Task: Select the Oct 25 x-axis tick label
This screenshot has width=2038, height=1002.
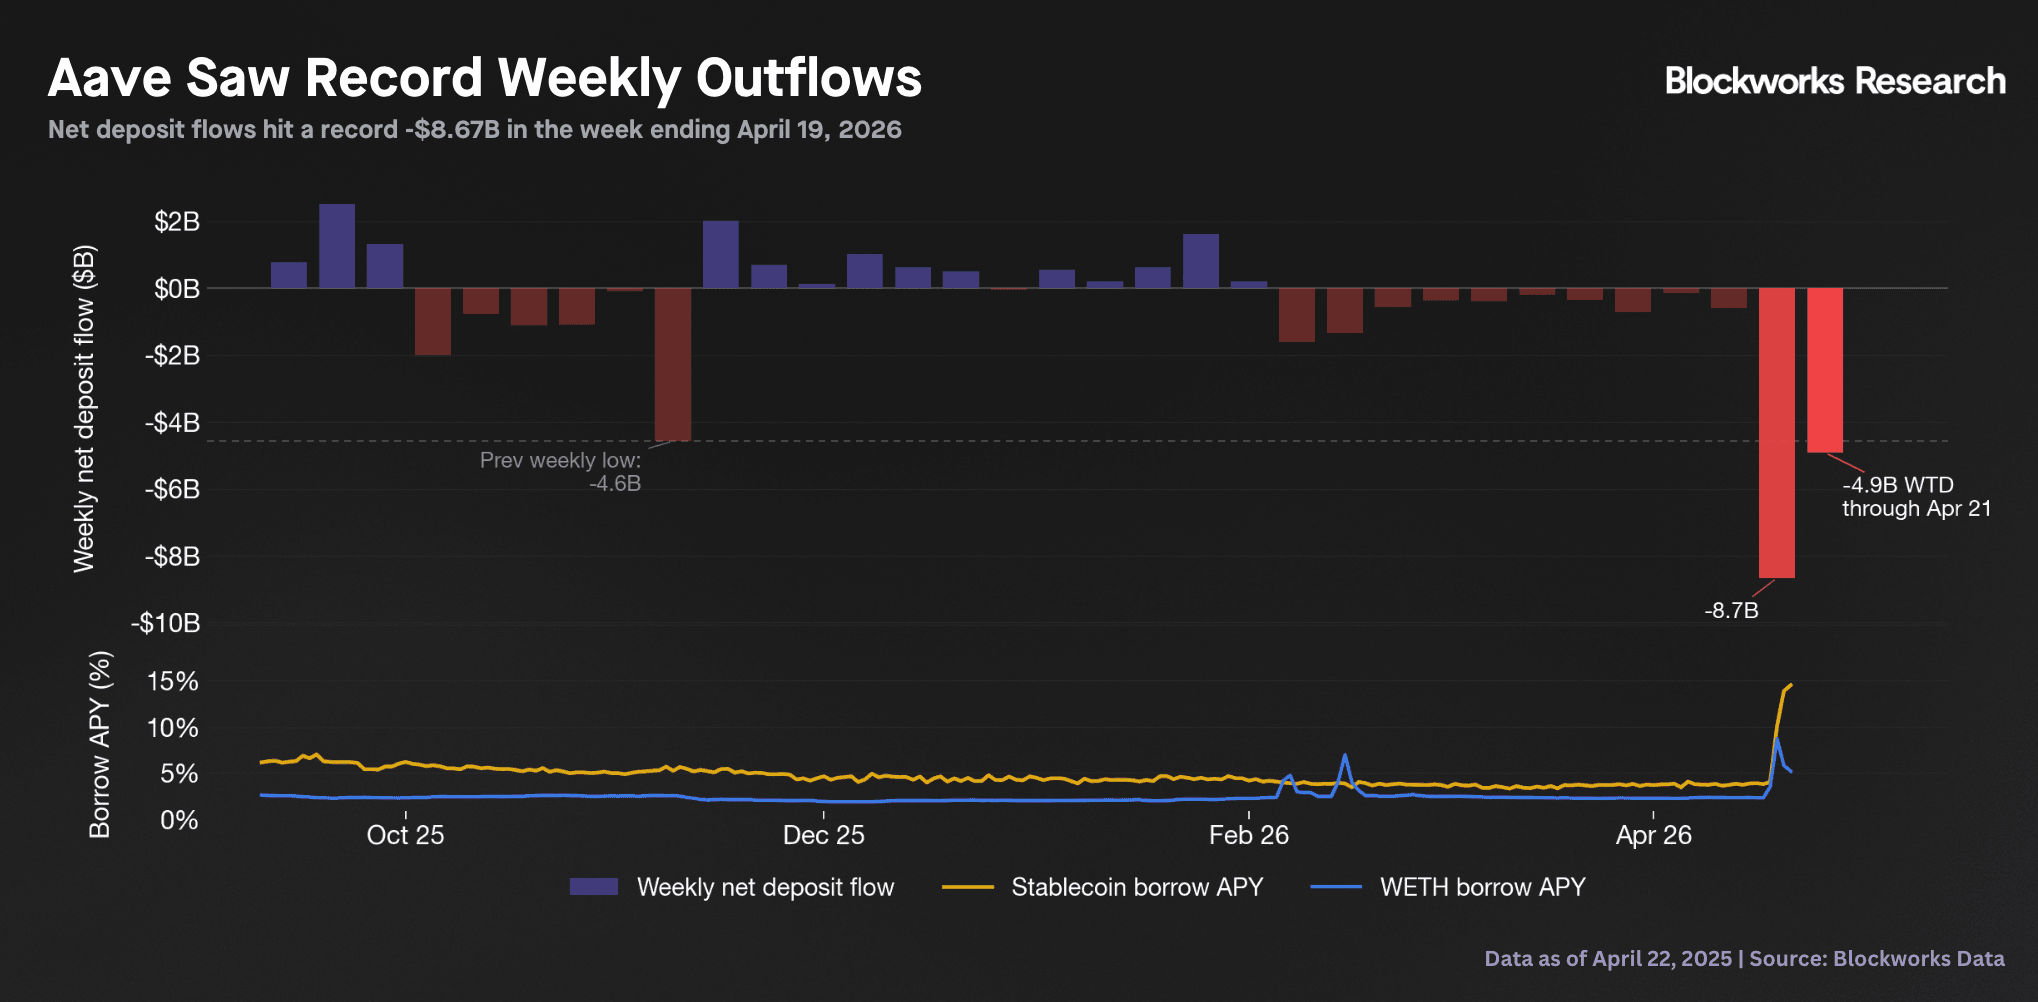Action: coord(405,835)
